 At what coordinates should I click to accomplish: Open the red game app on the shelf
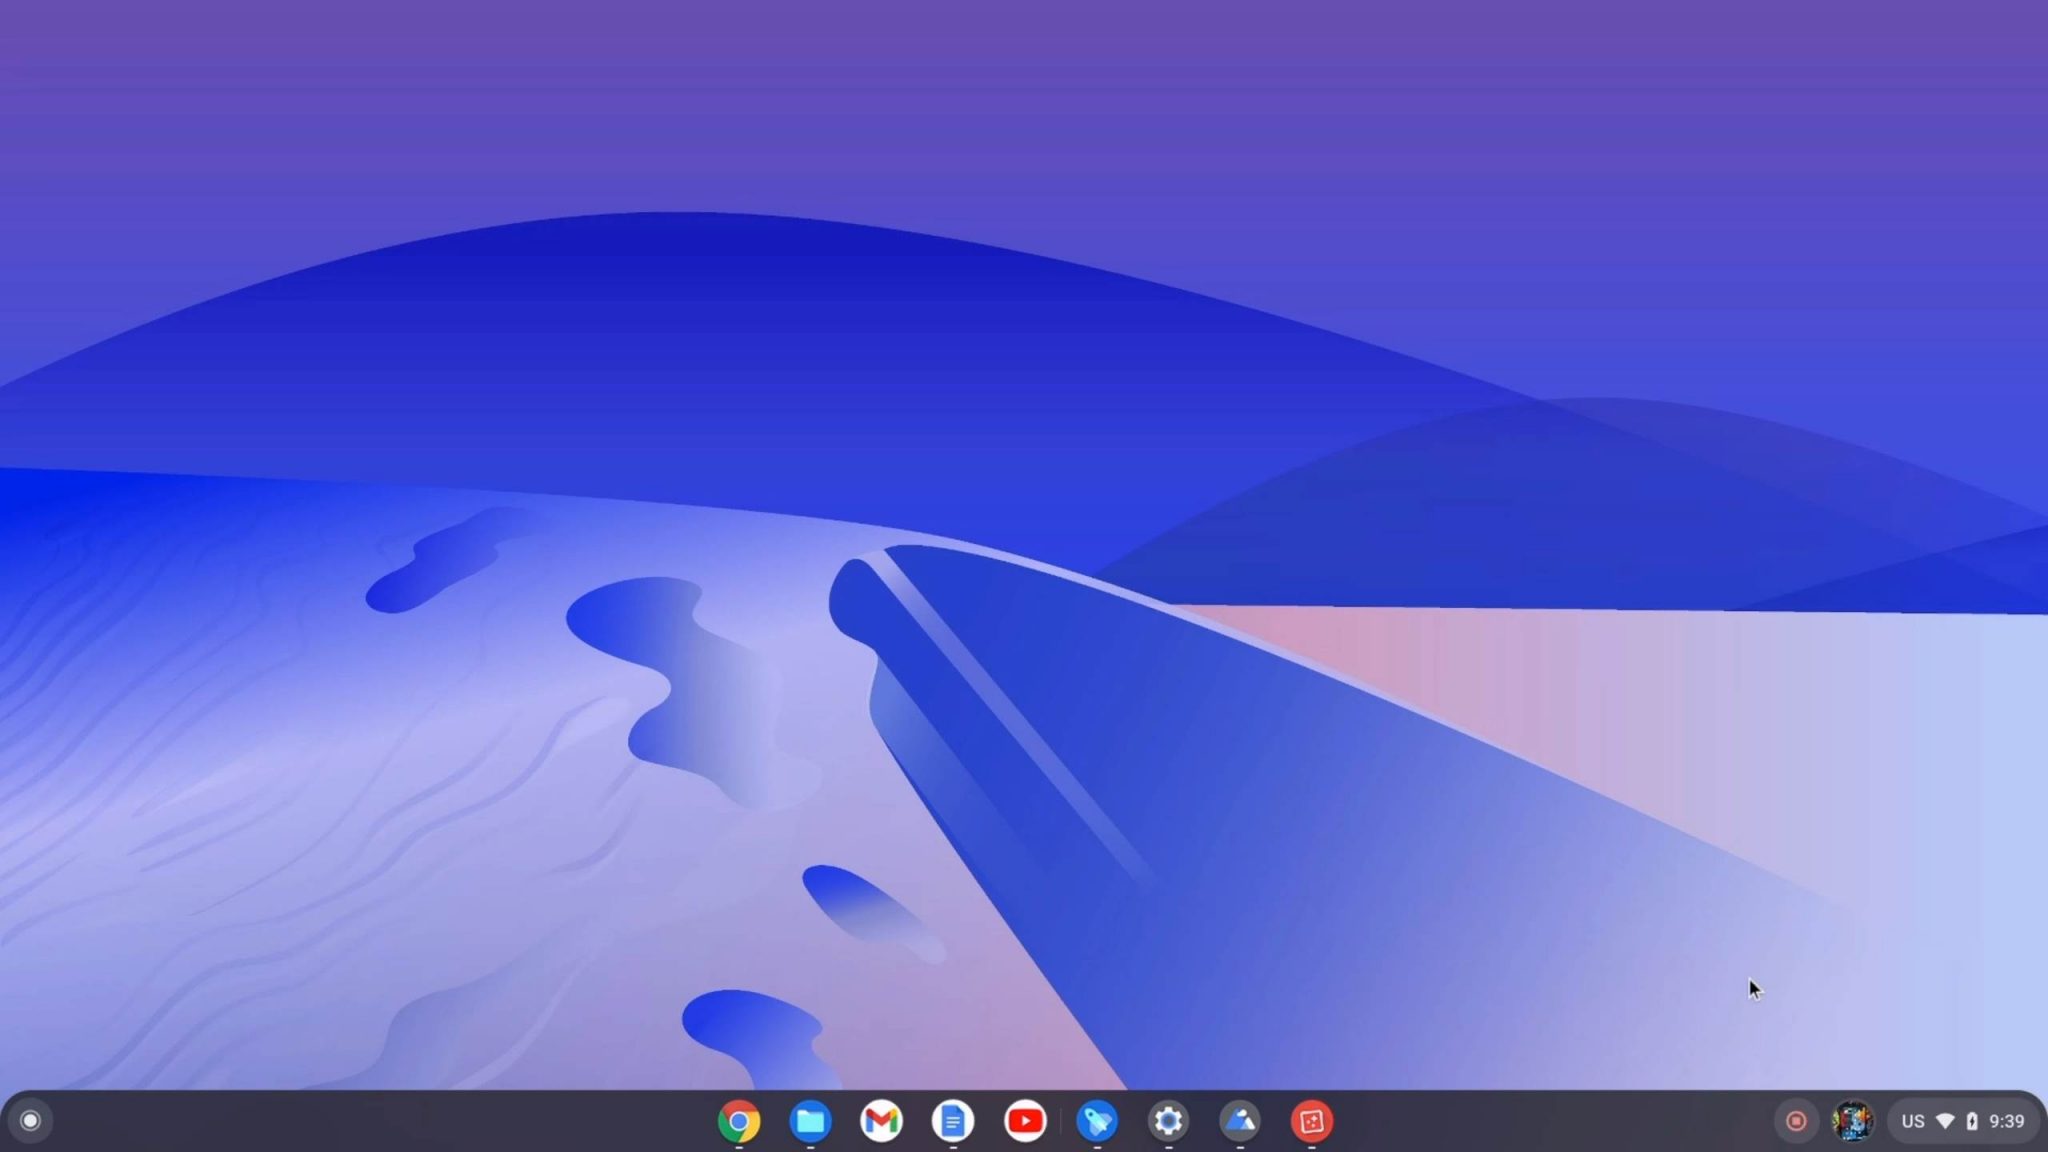(1312, 1121)
